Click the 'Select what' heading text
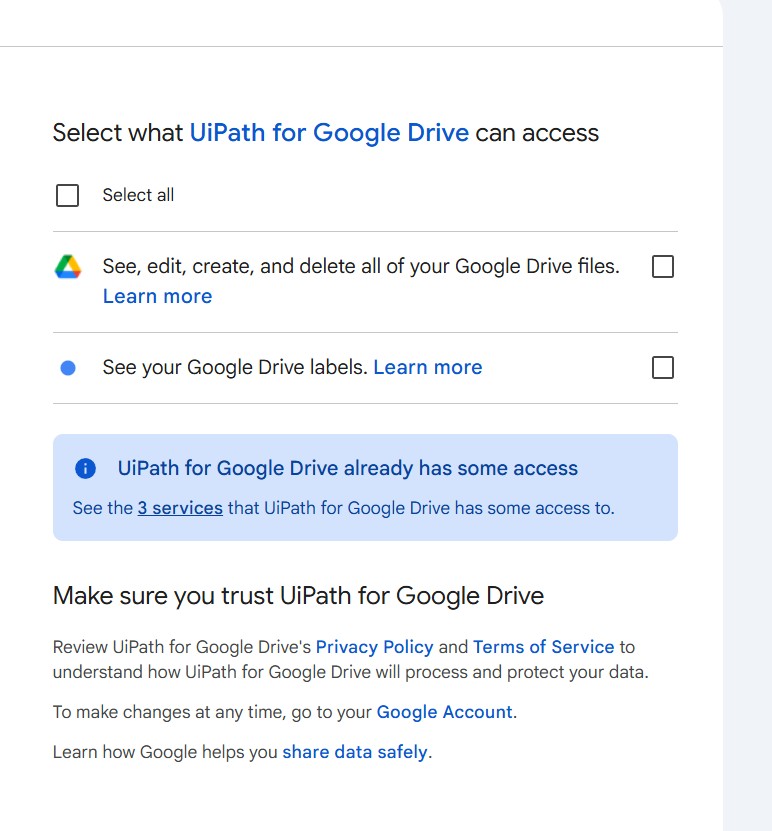This screenshot has width=772, height=831. click(x=118, y=133)
